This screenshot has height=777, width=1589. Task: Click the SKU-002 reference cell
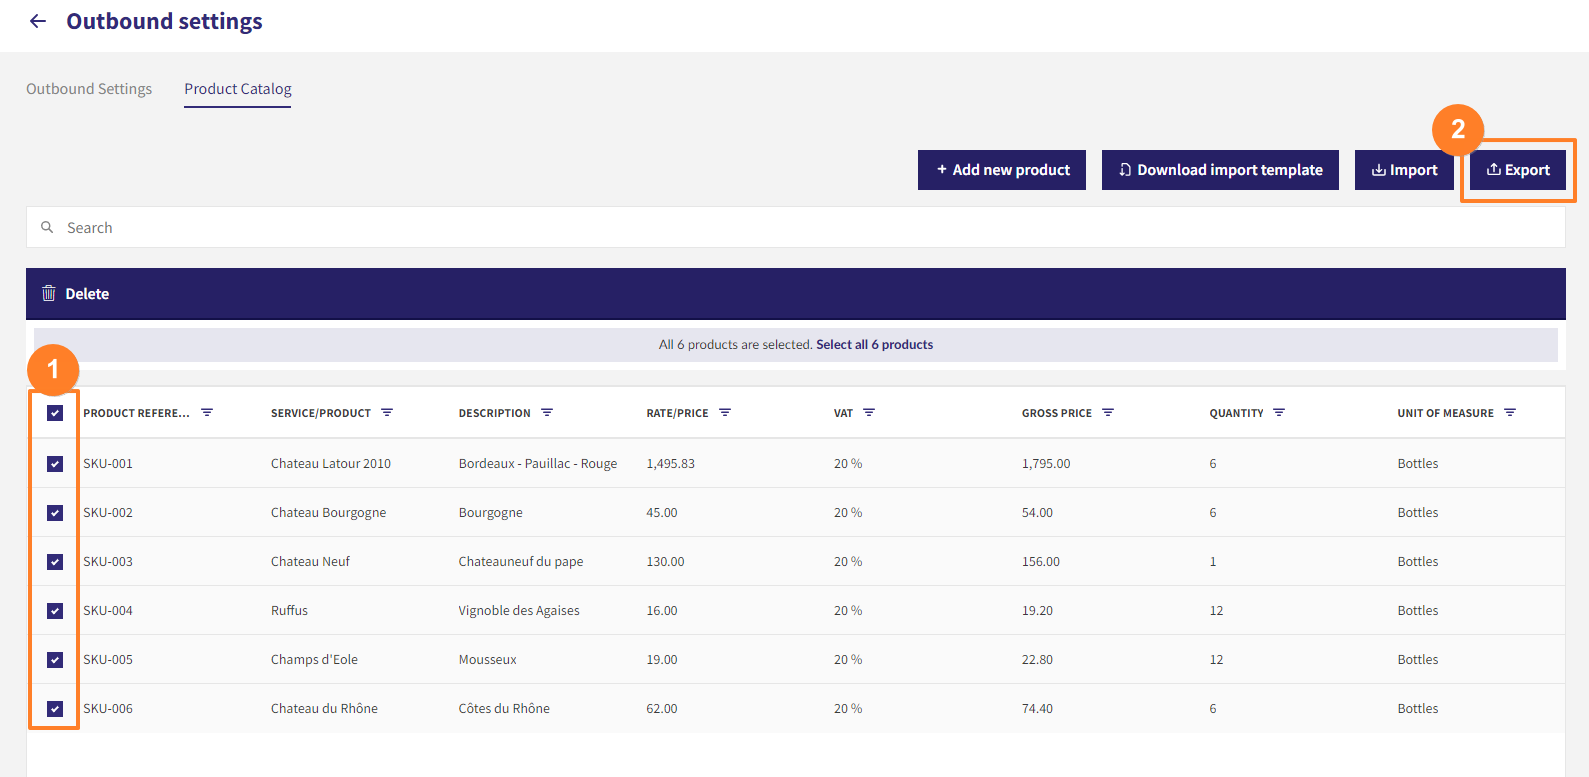click(x=108, y=512)
